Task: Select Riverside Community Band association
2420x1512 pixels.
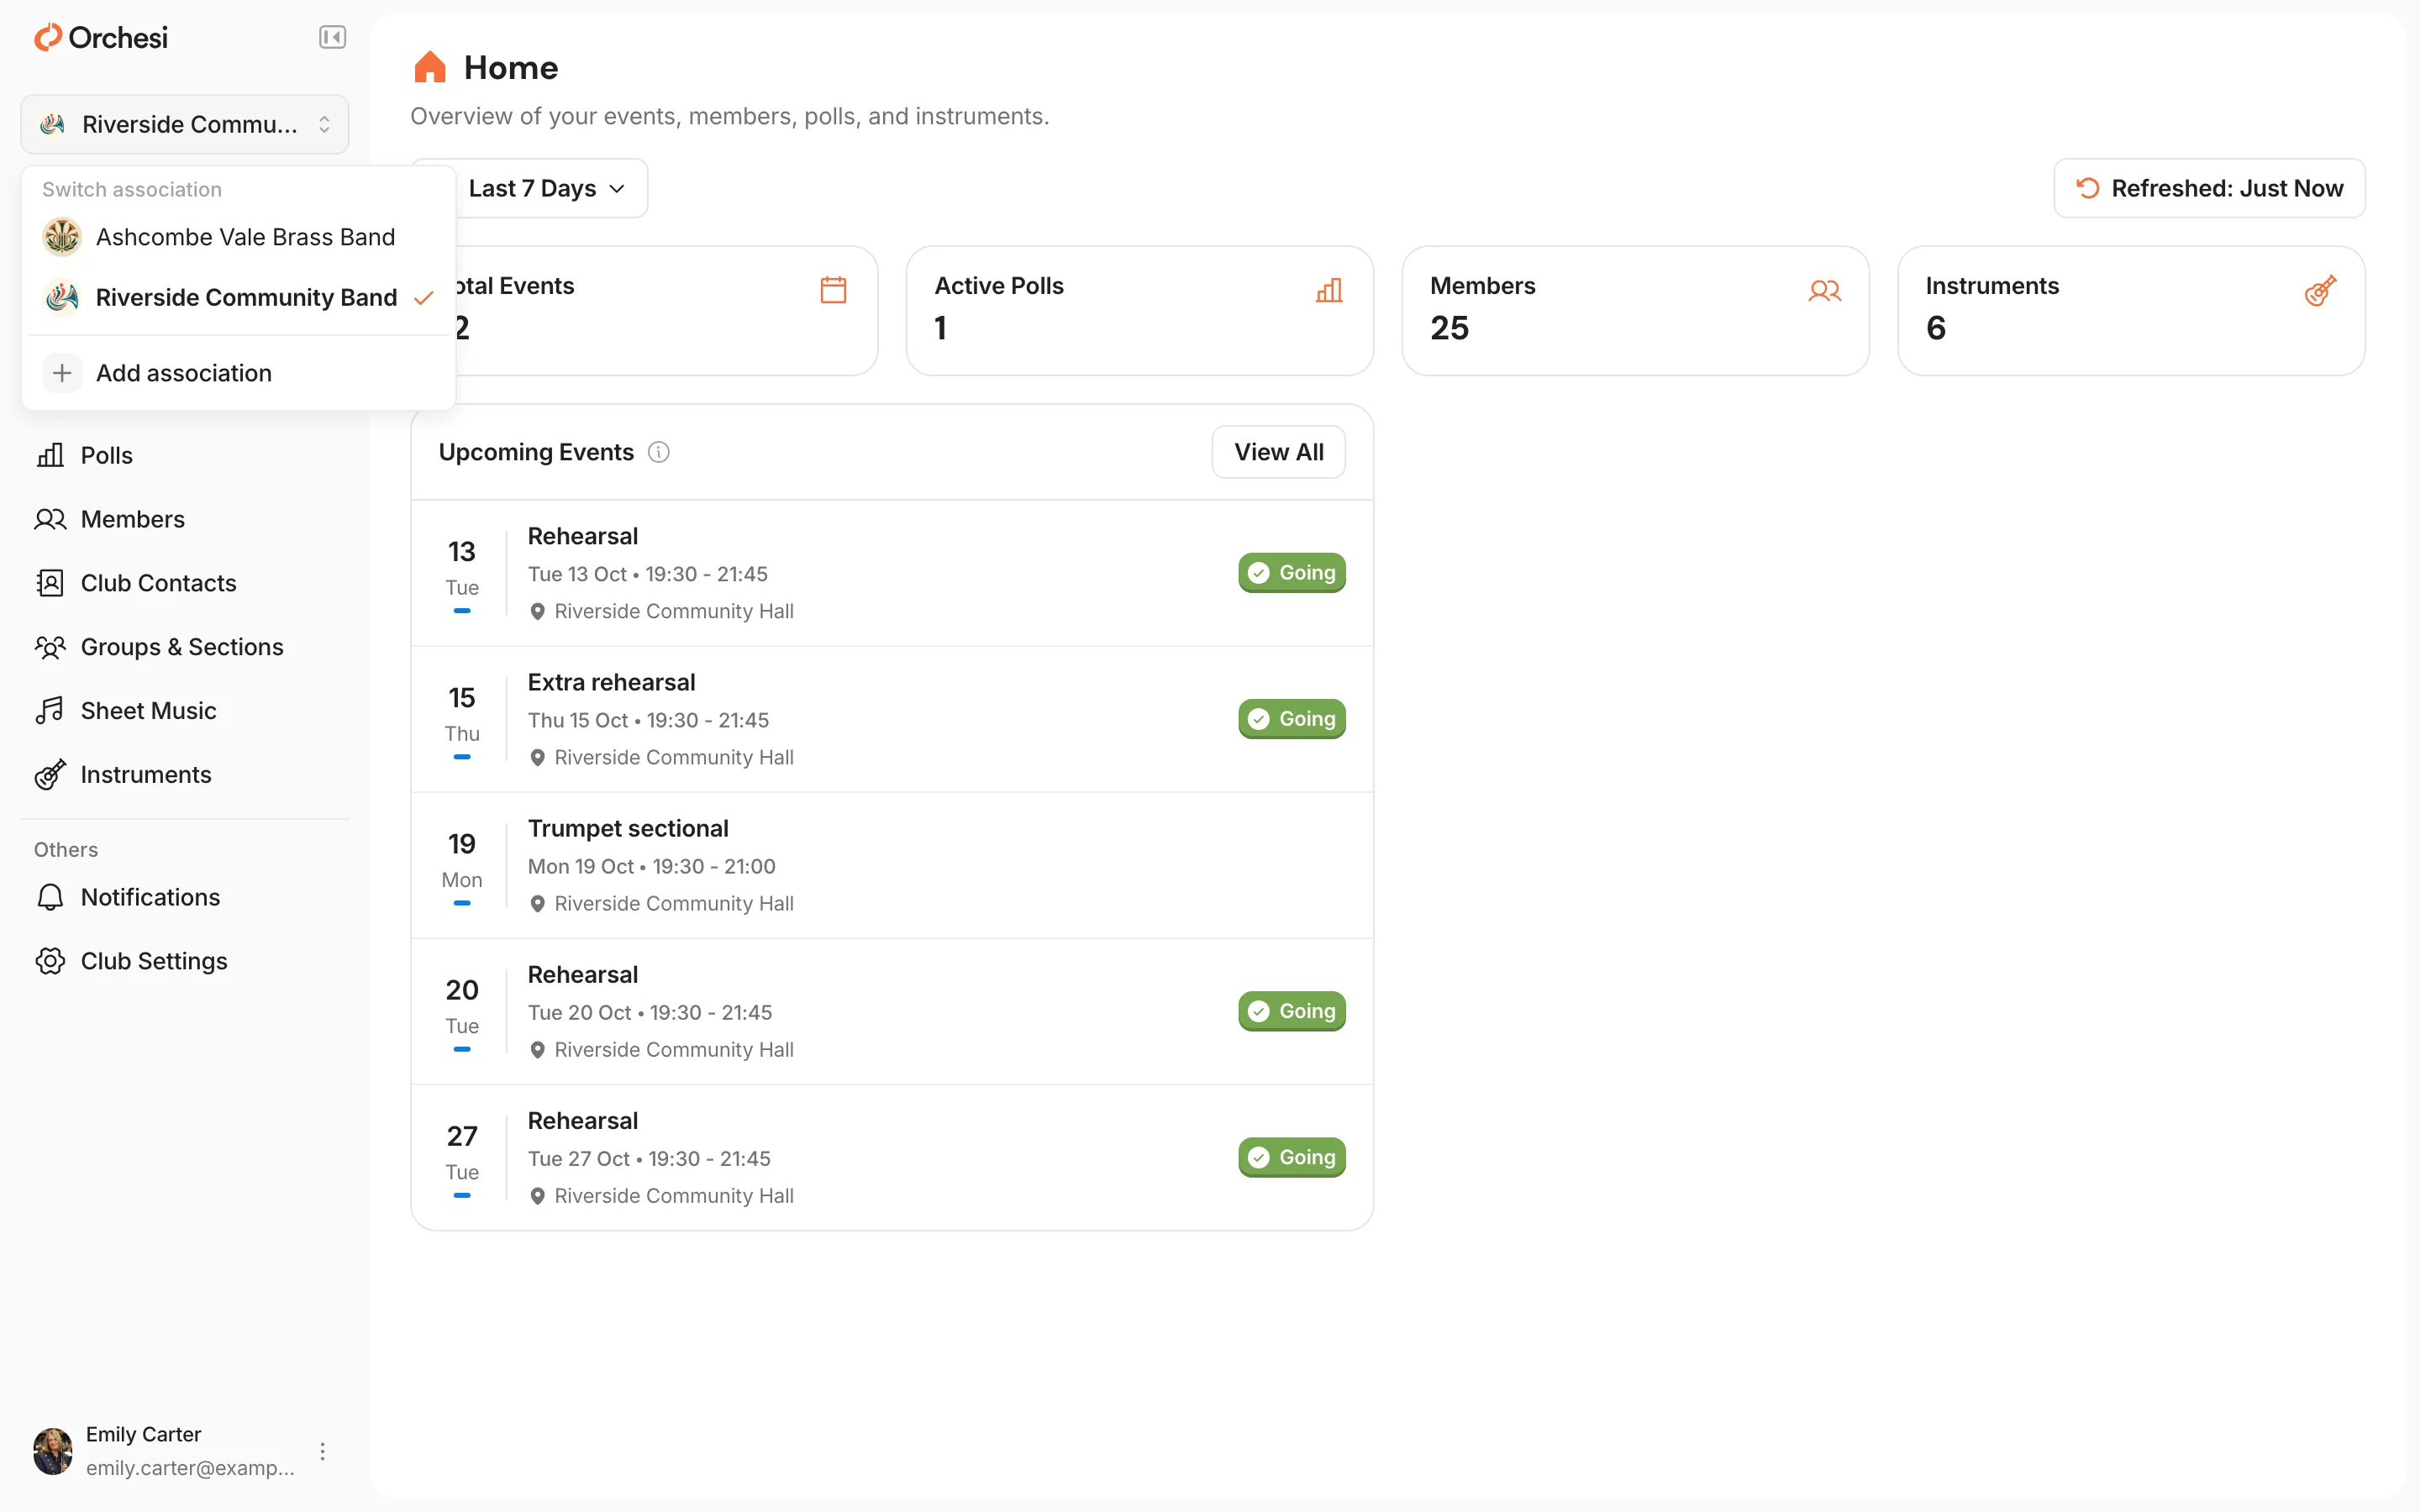Action: [238, 297]
